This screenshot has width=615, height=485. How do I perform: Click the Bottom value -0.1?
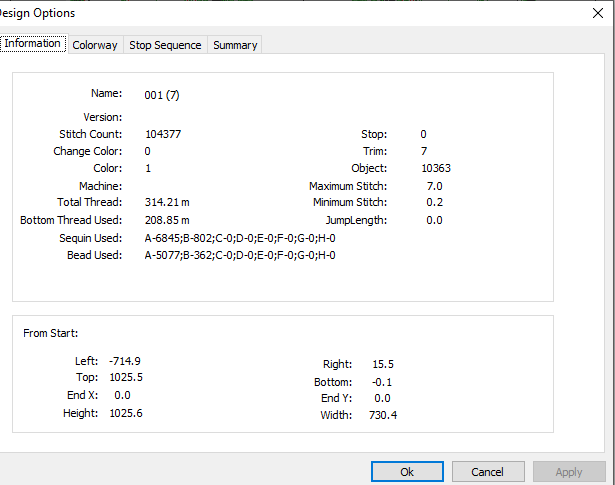coord(382,382)
